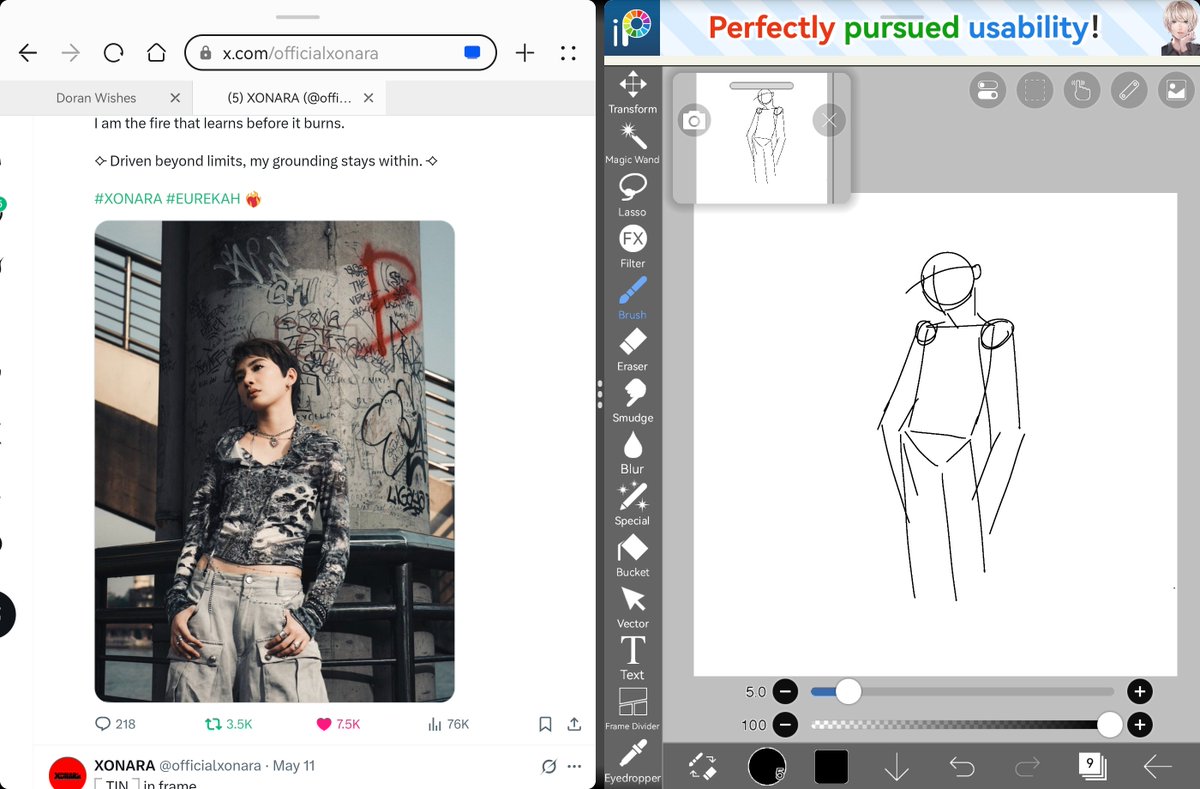Open the material image icon
Image resolution: width=1200 pixels, height=789 pixels.
tap(1175, 91)
